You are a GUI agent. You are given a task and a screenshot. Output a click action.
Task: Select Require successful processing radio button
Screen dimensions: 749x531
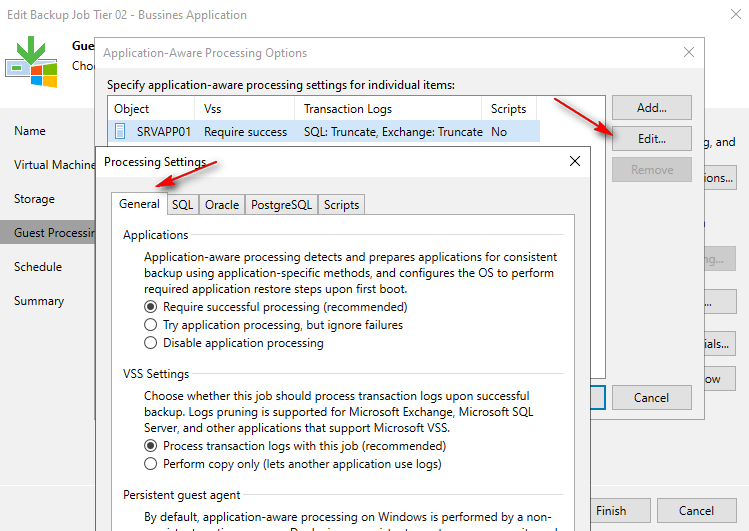click(151, 307)
